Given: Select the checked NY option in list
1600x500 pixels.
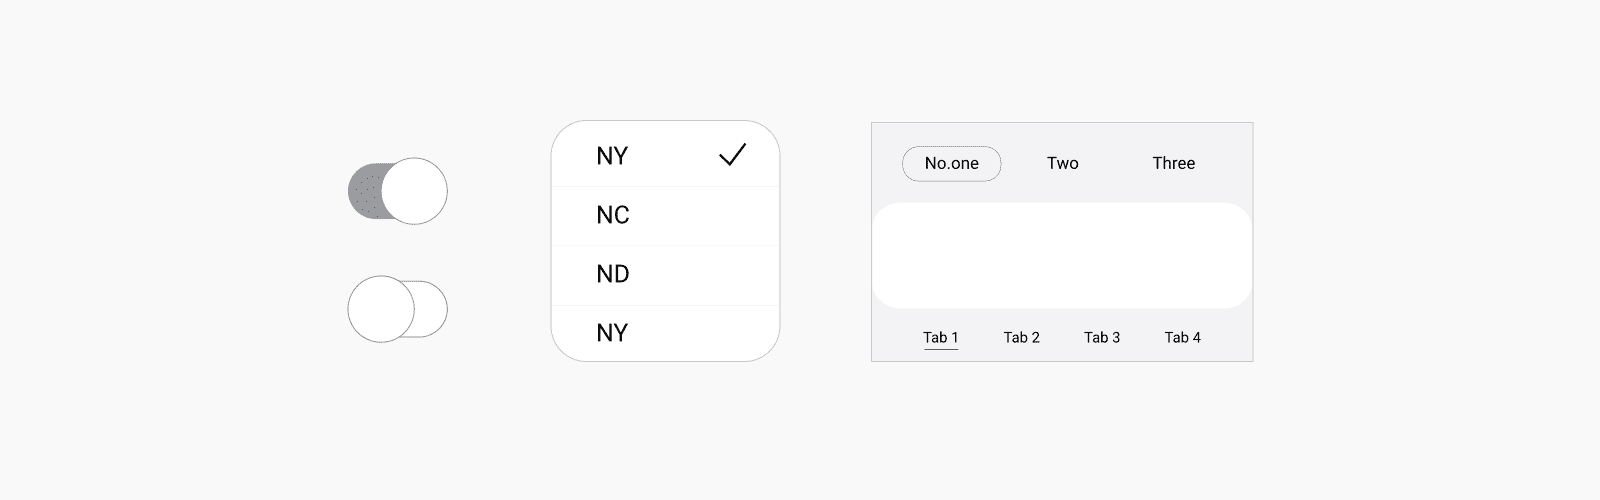Looking at the screenshot, I should (x=665, y=155).
